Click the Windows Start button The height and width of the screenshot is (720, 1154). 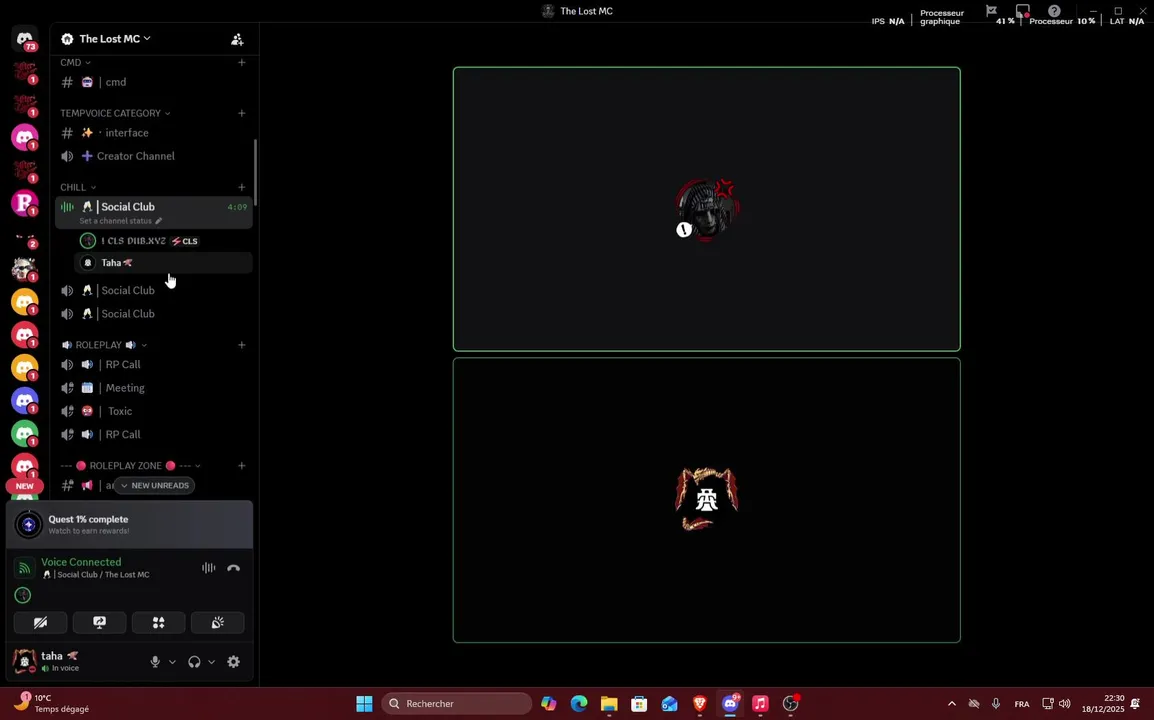(x=364, y=704)
